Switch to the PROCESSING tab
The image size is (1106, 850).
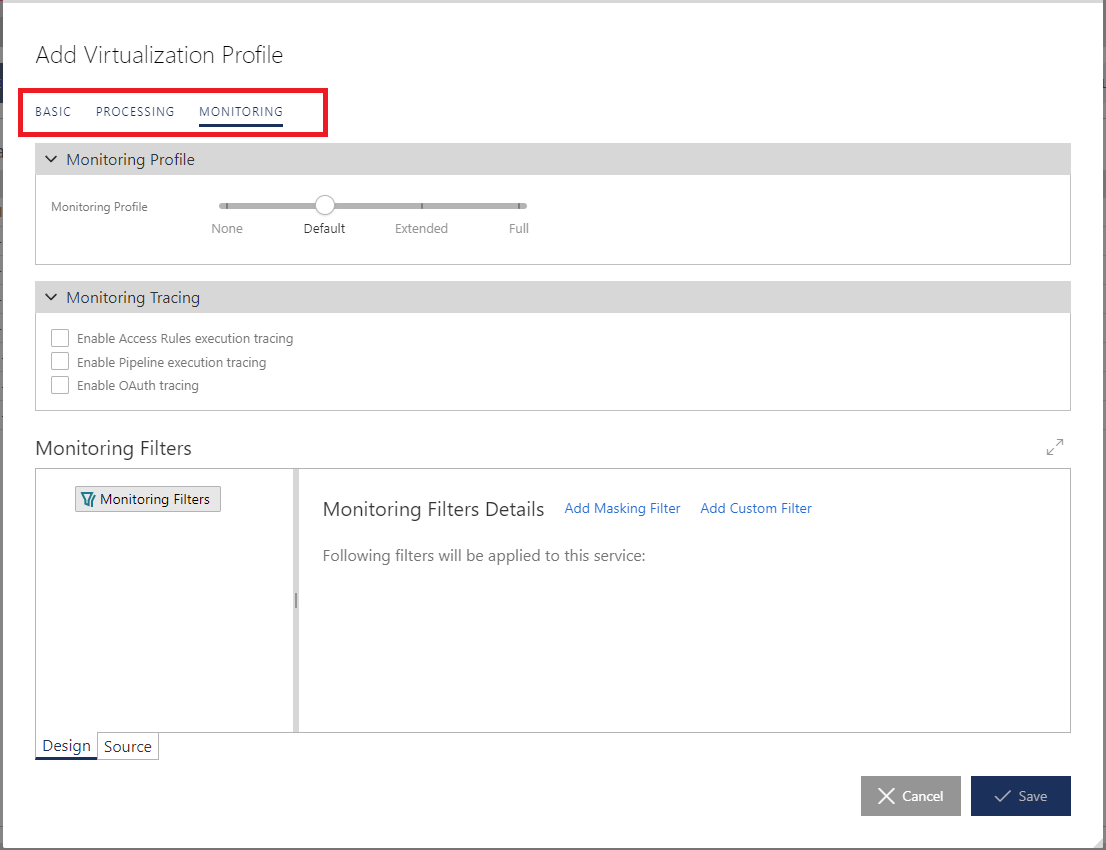coord(135,112)
